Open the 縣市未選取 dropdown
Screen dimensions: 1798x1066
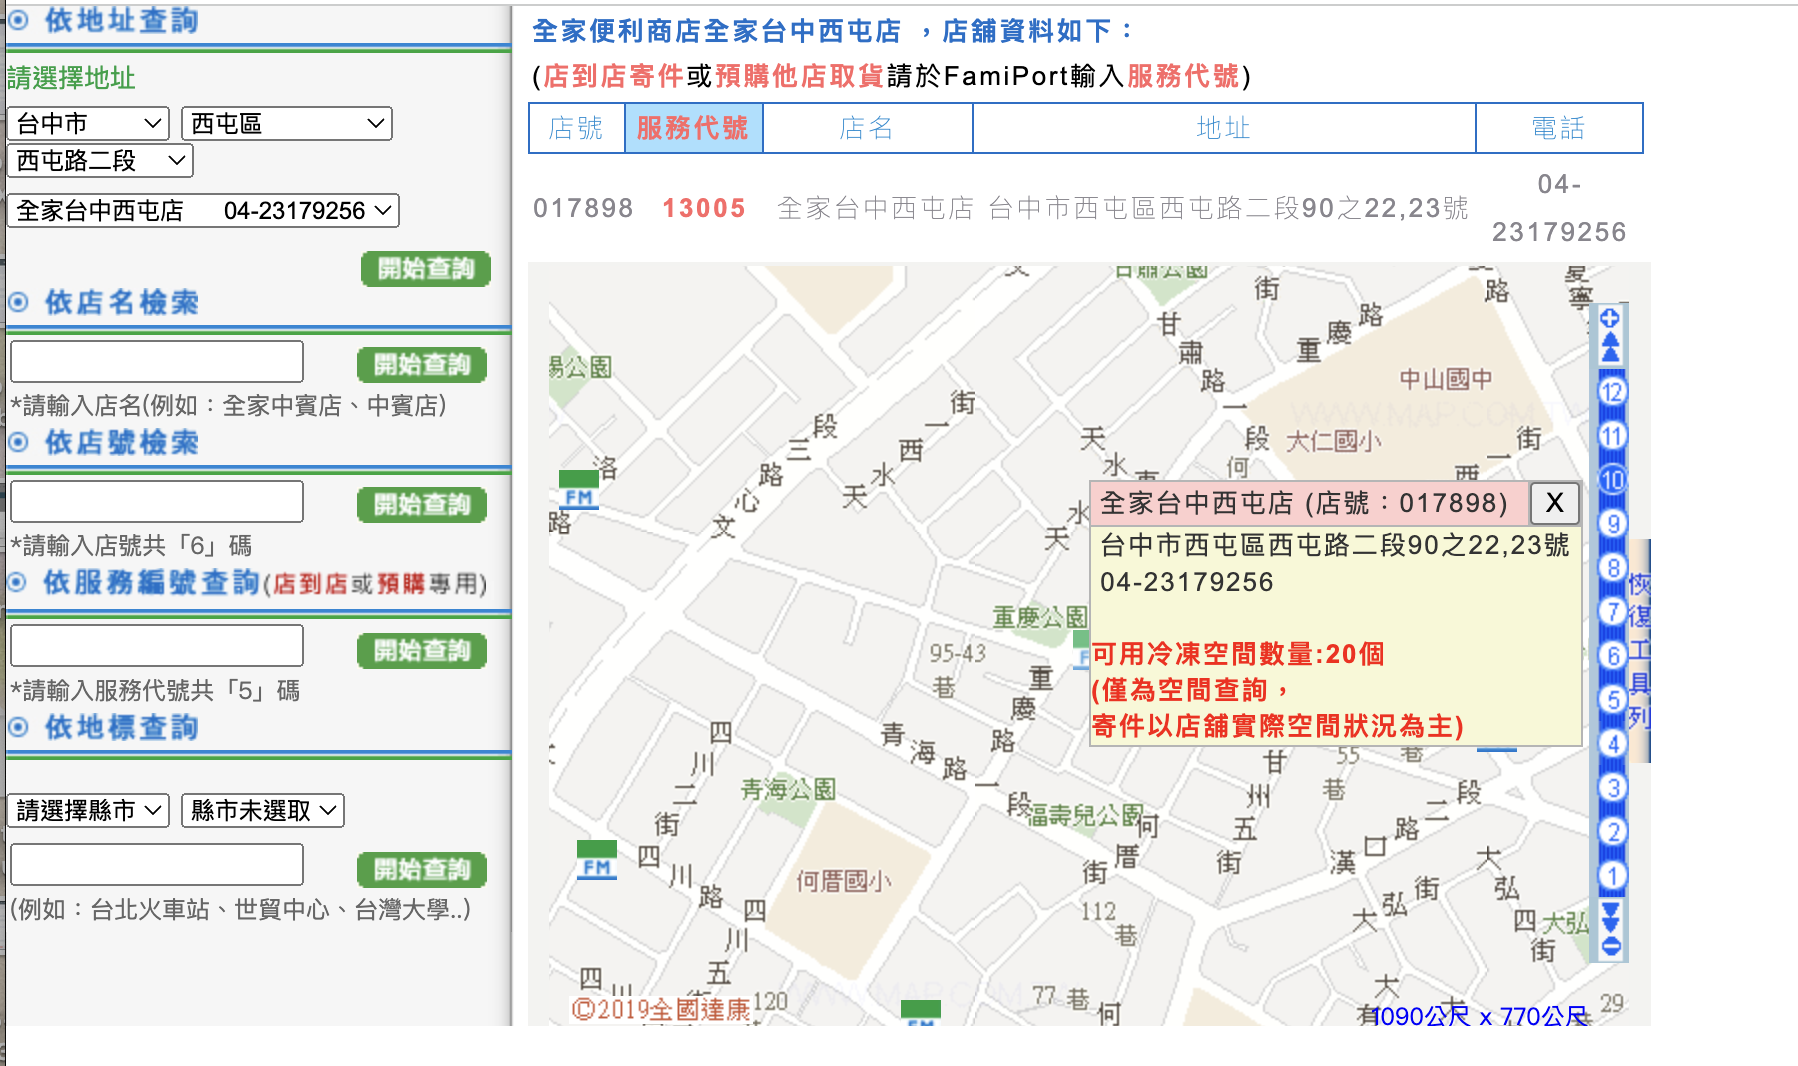(263, 810)
